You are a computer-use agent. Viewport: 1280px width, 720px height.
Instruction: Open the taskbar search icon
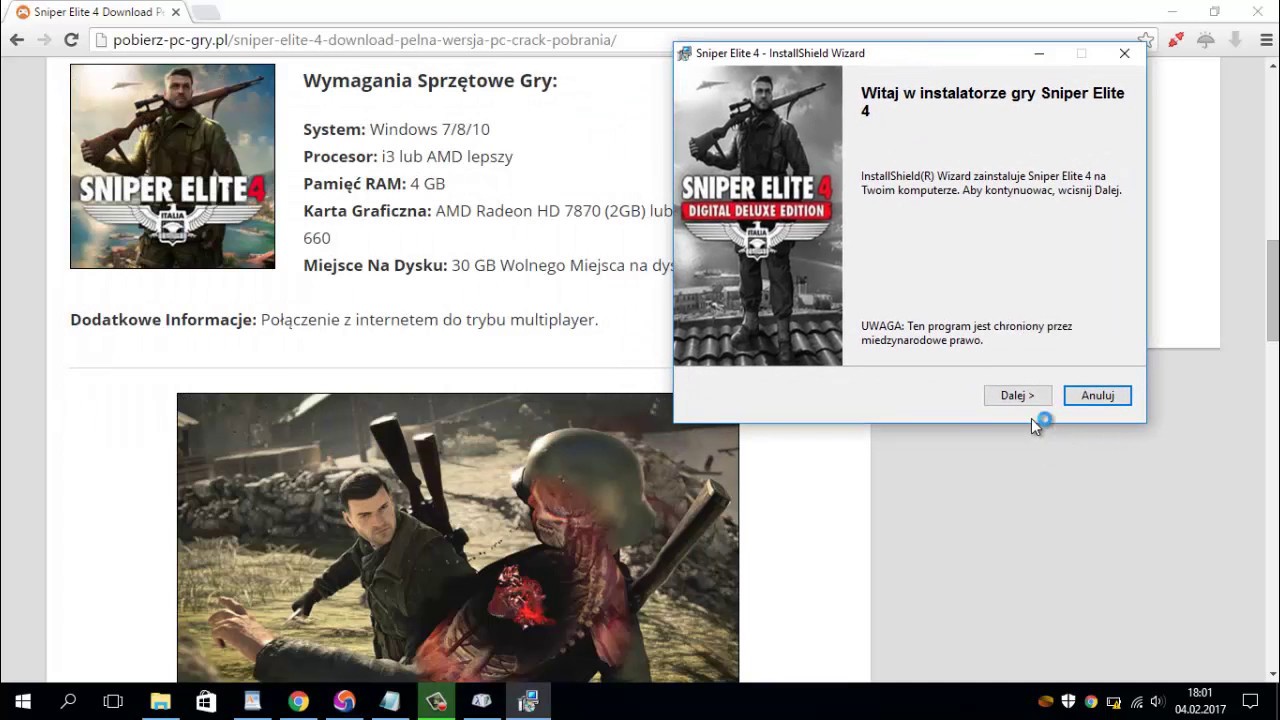tap(68, 701)
